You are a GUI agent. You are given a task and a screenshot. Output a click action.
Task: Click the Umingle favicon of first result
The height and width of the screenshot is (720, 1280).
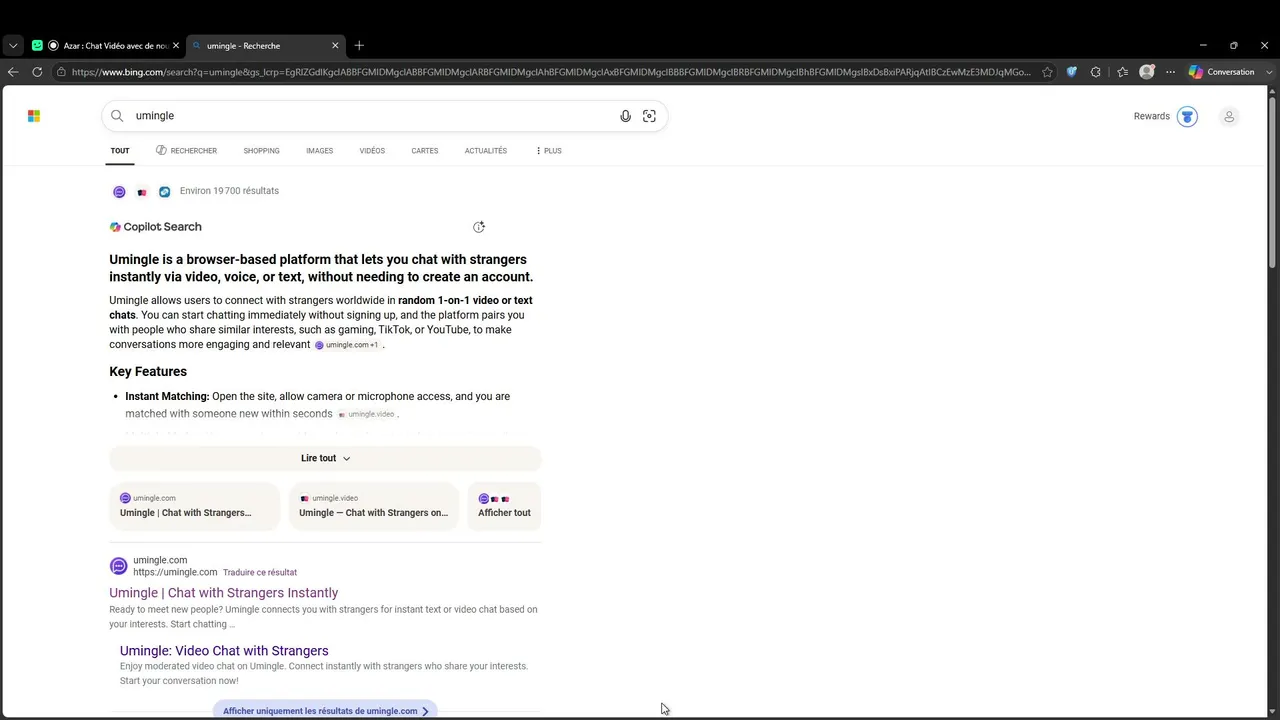(119, 566)
